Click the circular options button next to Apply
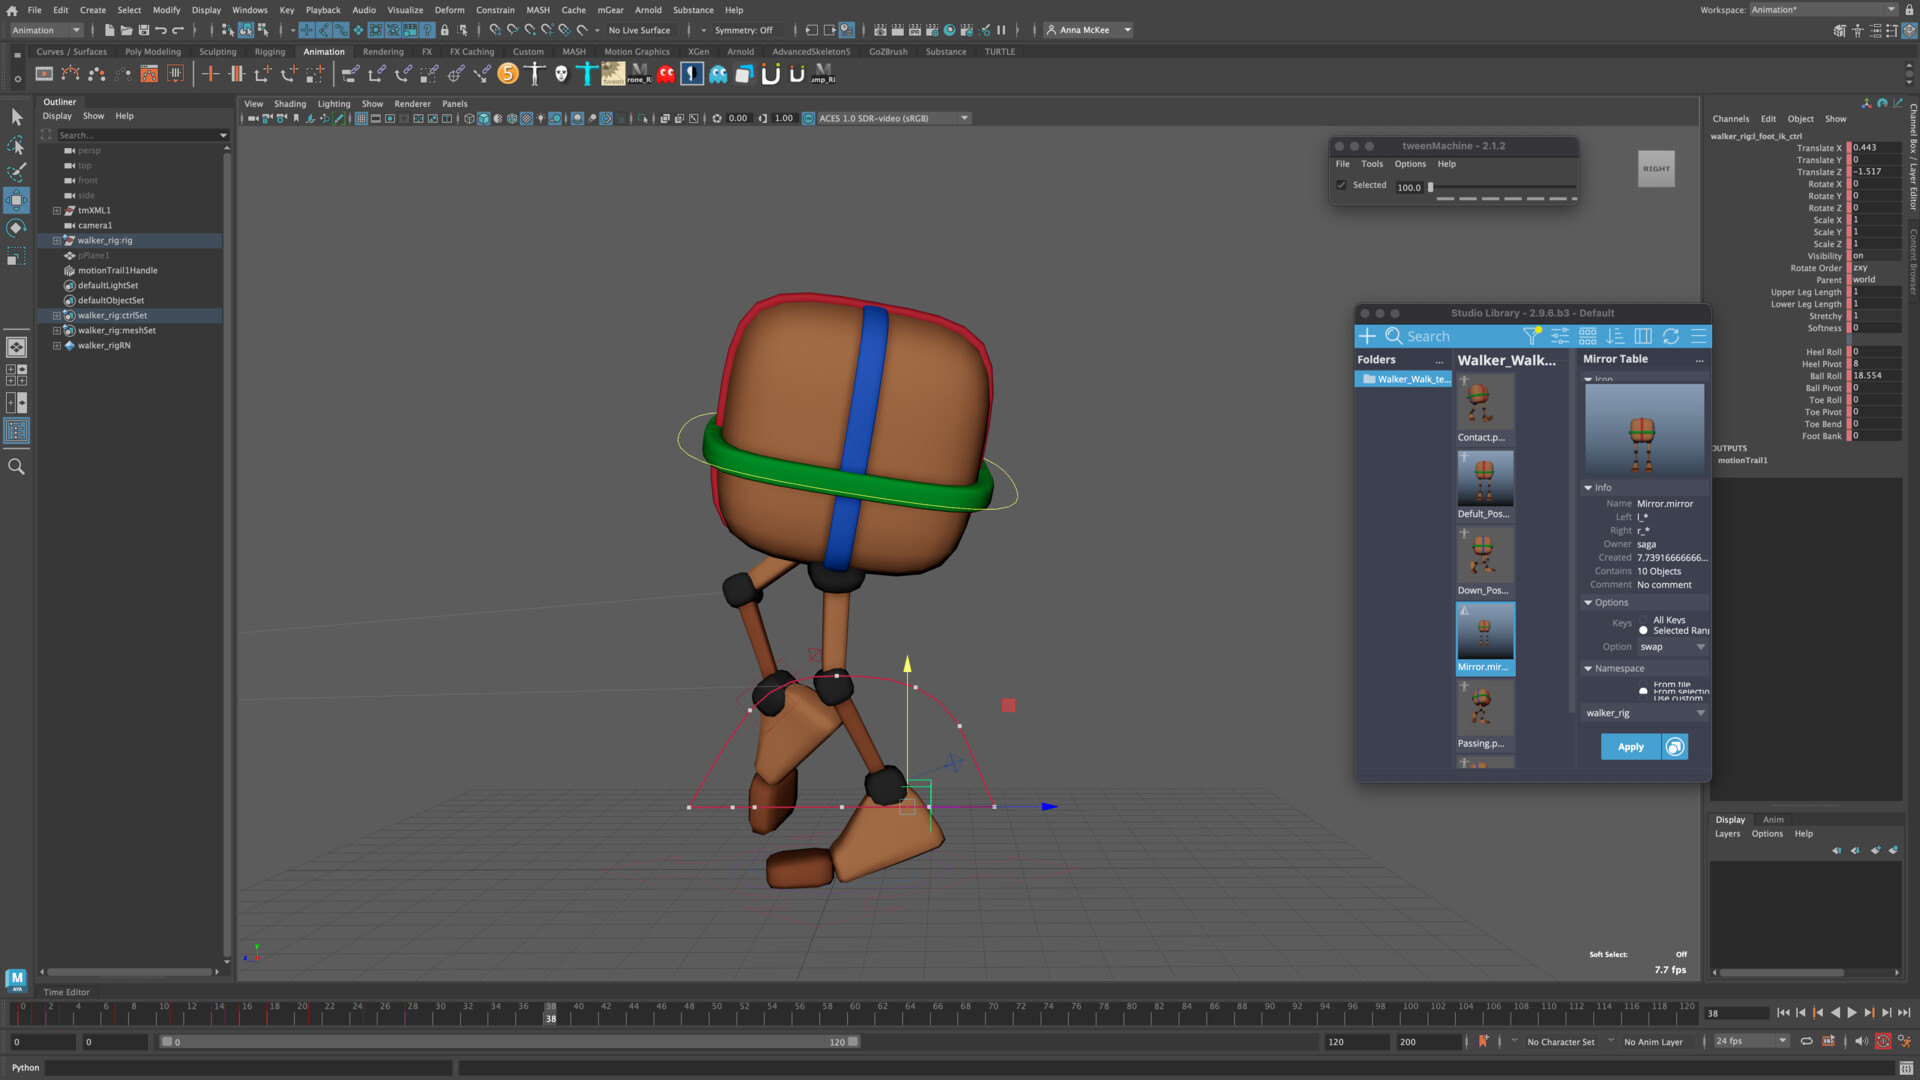This screenshot has width=1920, height=1080. click(1674, 746)
